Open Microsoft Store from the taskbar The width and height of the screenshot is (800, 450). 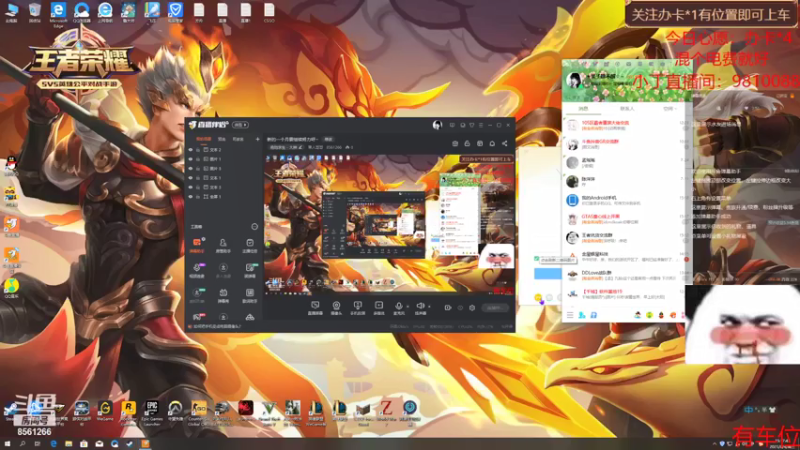[x=84, y=444]
